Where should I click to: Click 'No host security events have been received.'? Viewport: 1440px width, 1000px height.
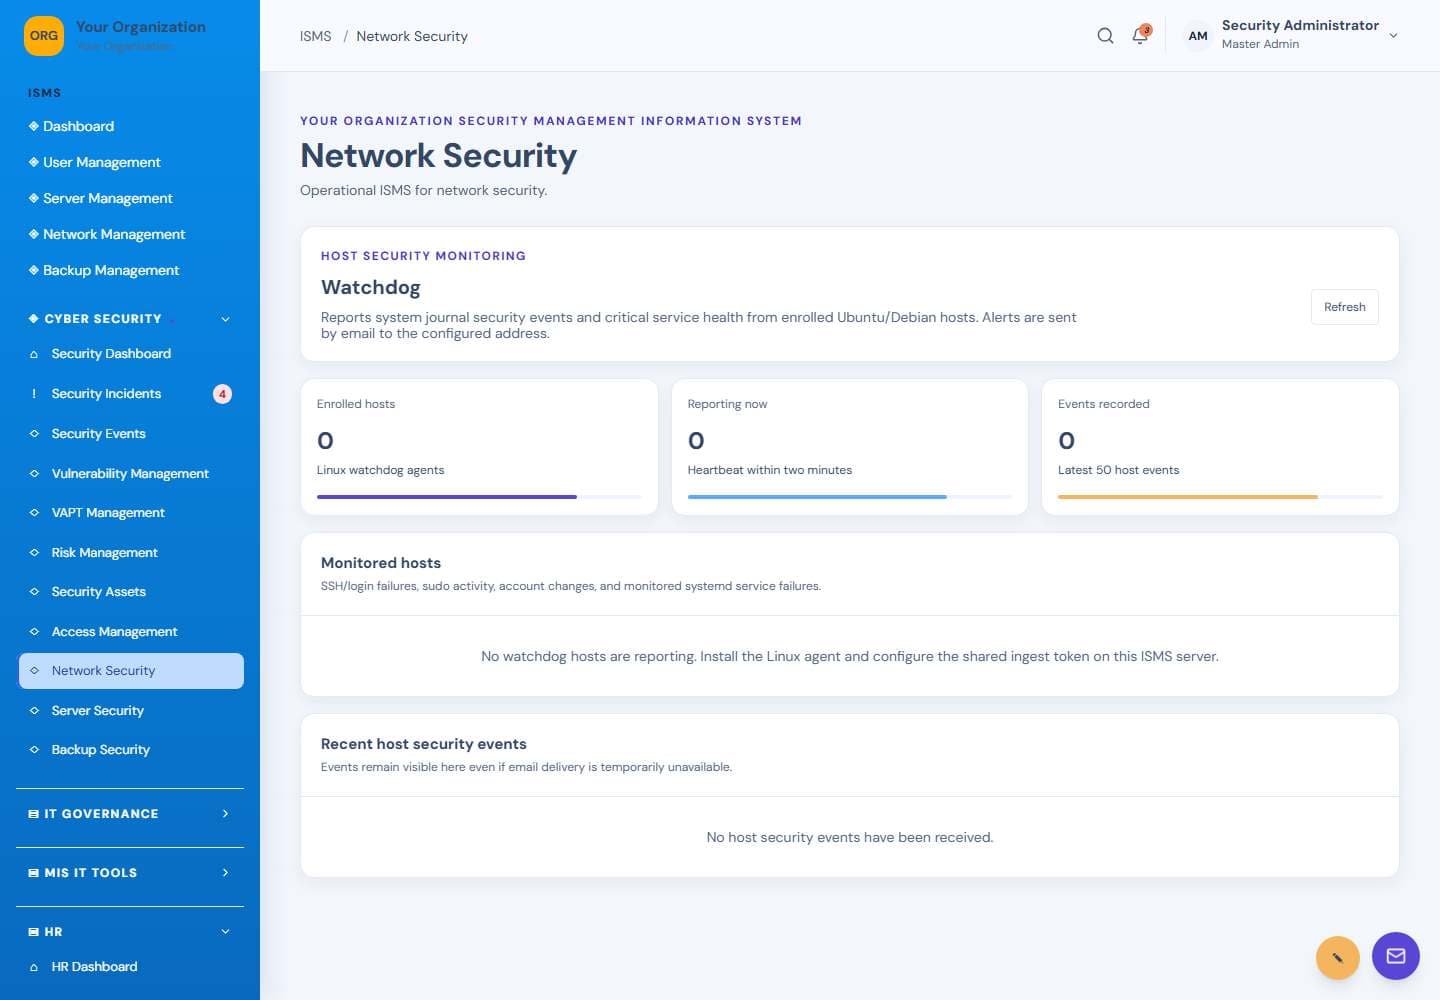click(x=850, y=838)
